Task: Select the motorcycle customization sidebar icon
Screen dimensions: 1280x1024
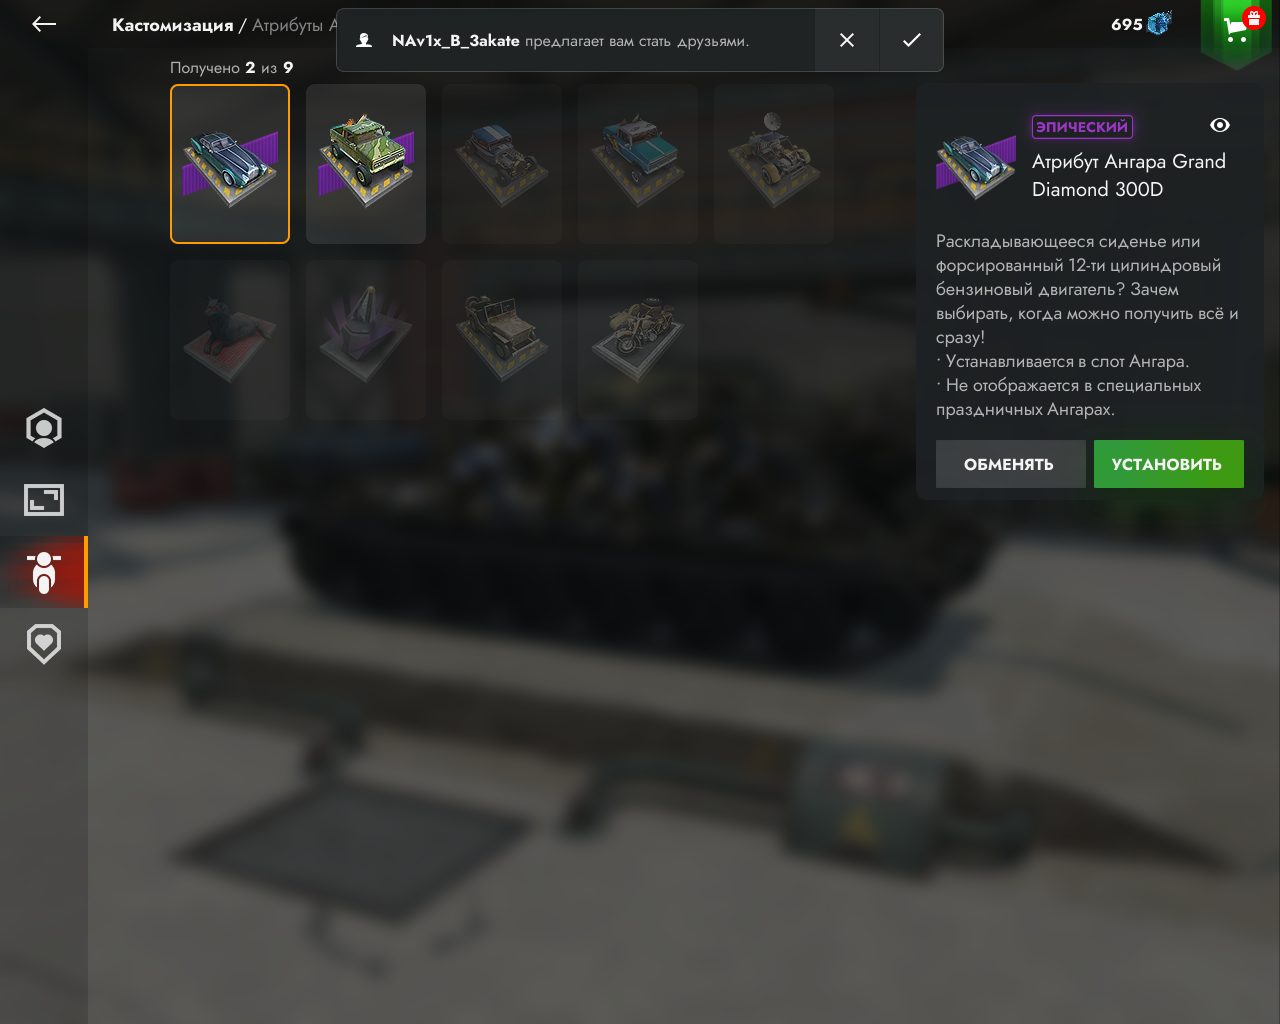Action: 44,572
